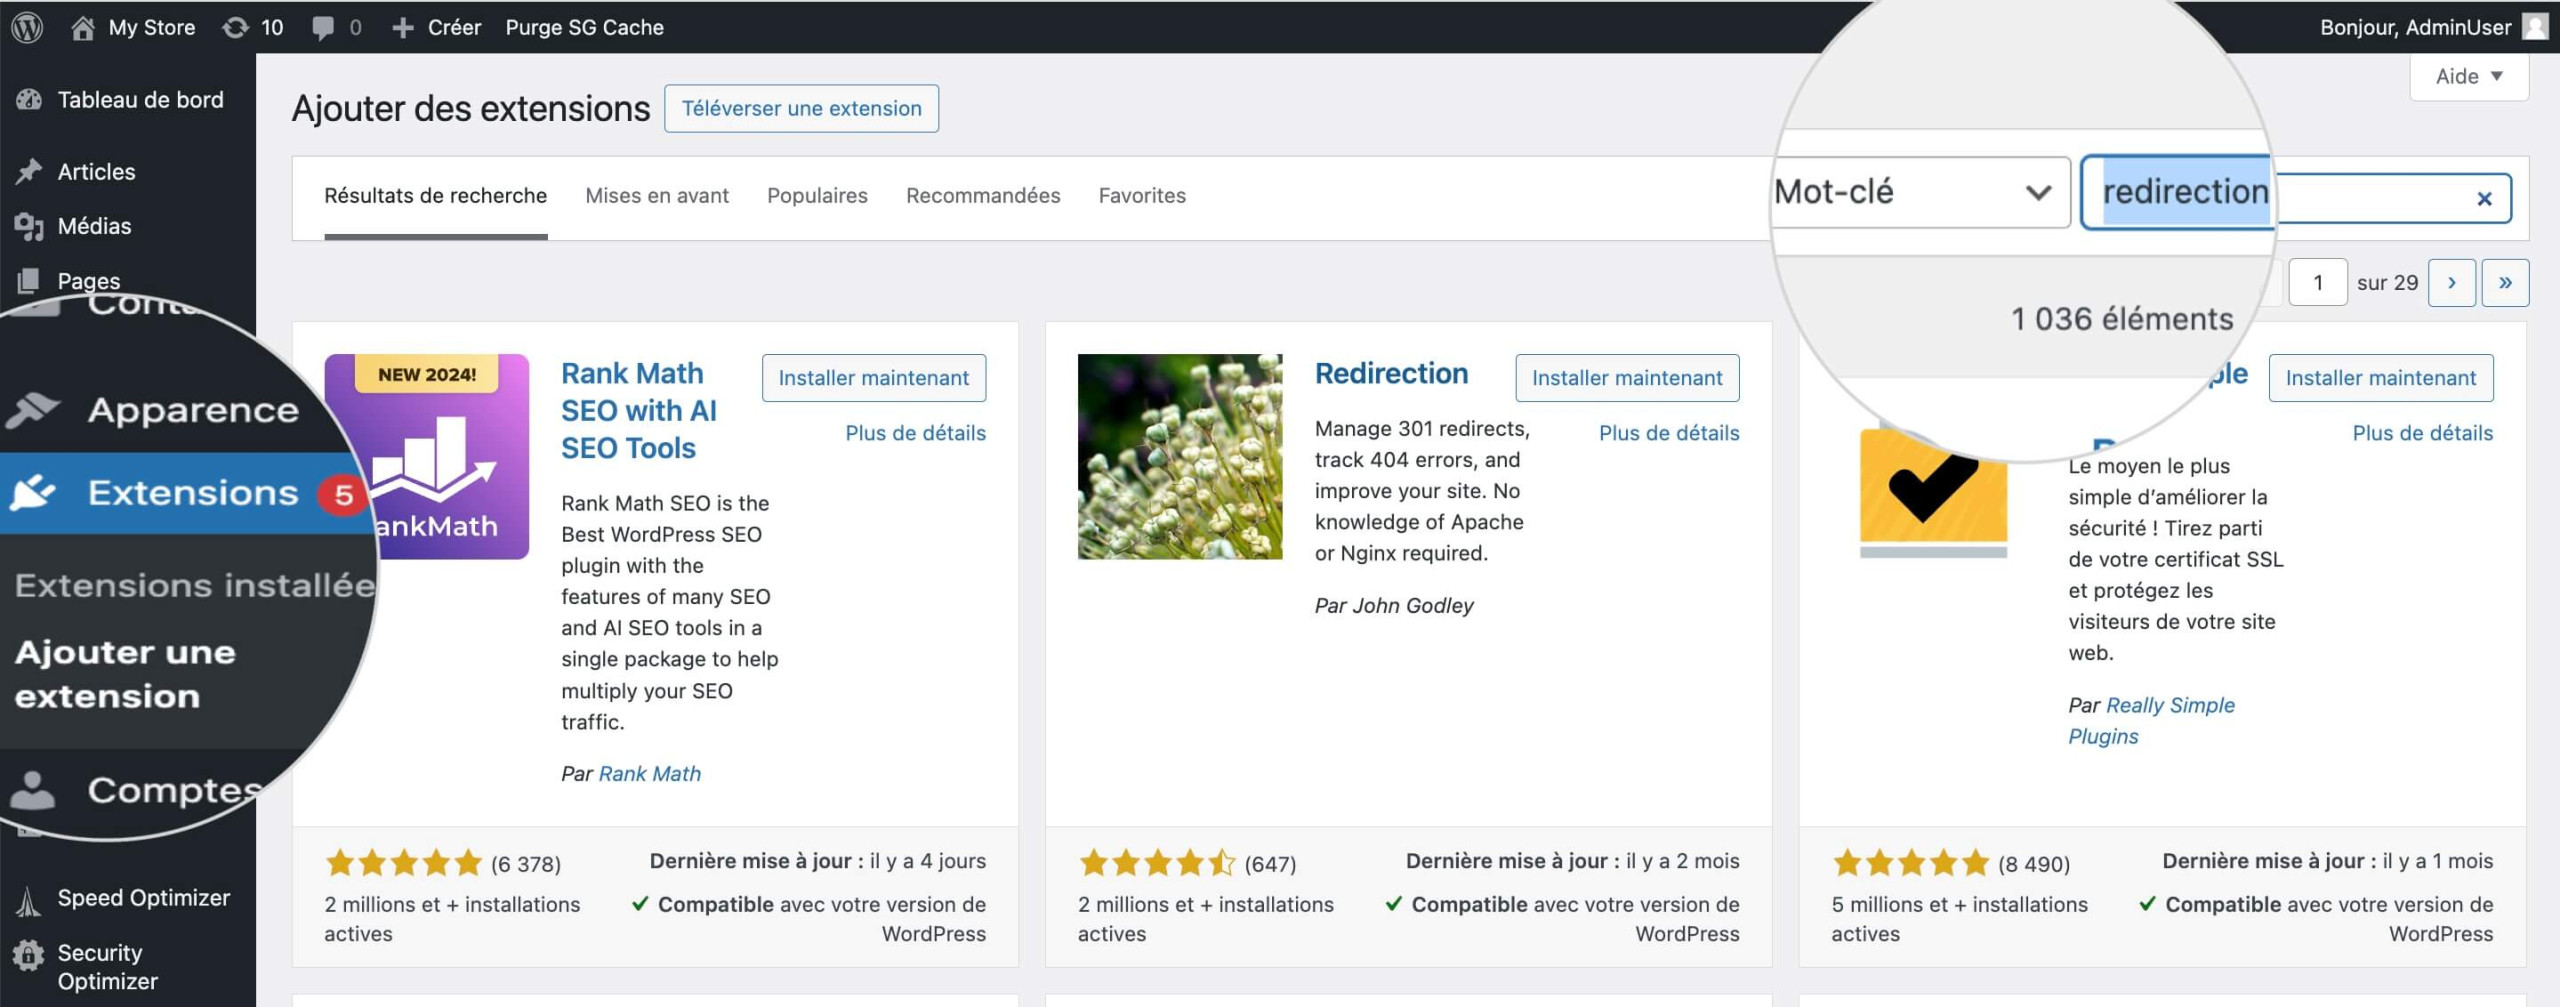This screenshot has width=2560, height=1007.
Task: Click the Comptes user icon
Action: [x=33, y=790]
